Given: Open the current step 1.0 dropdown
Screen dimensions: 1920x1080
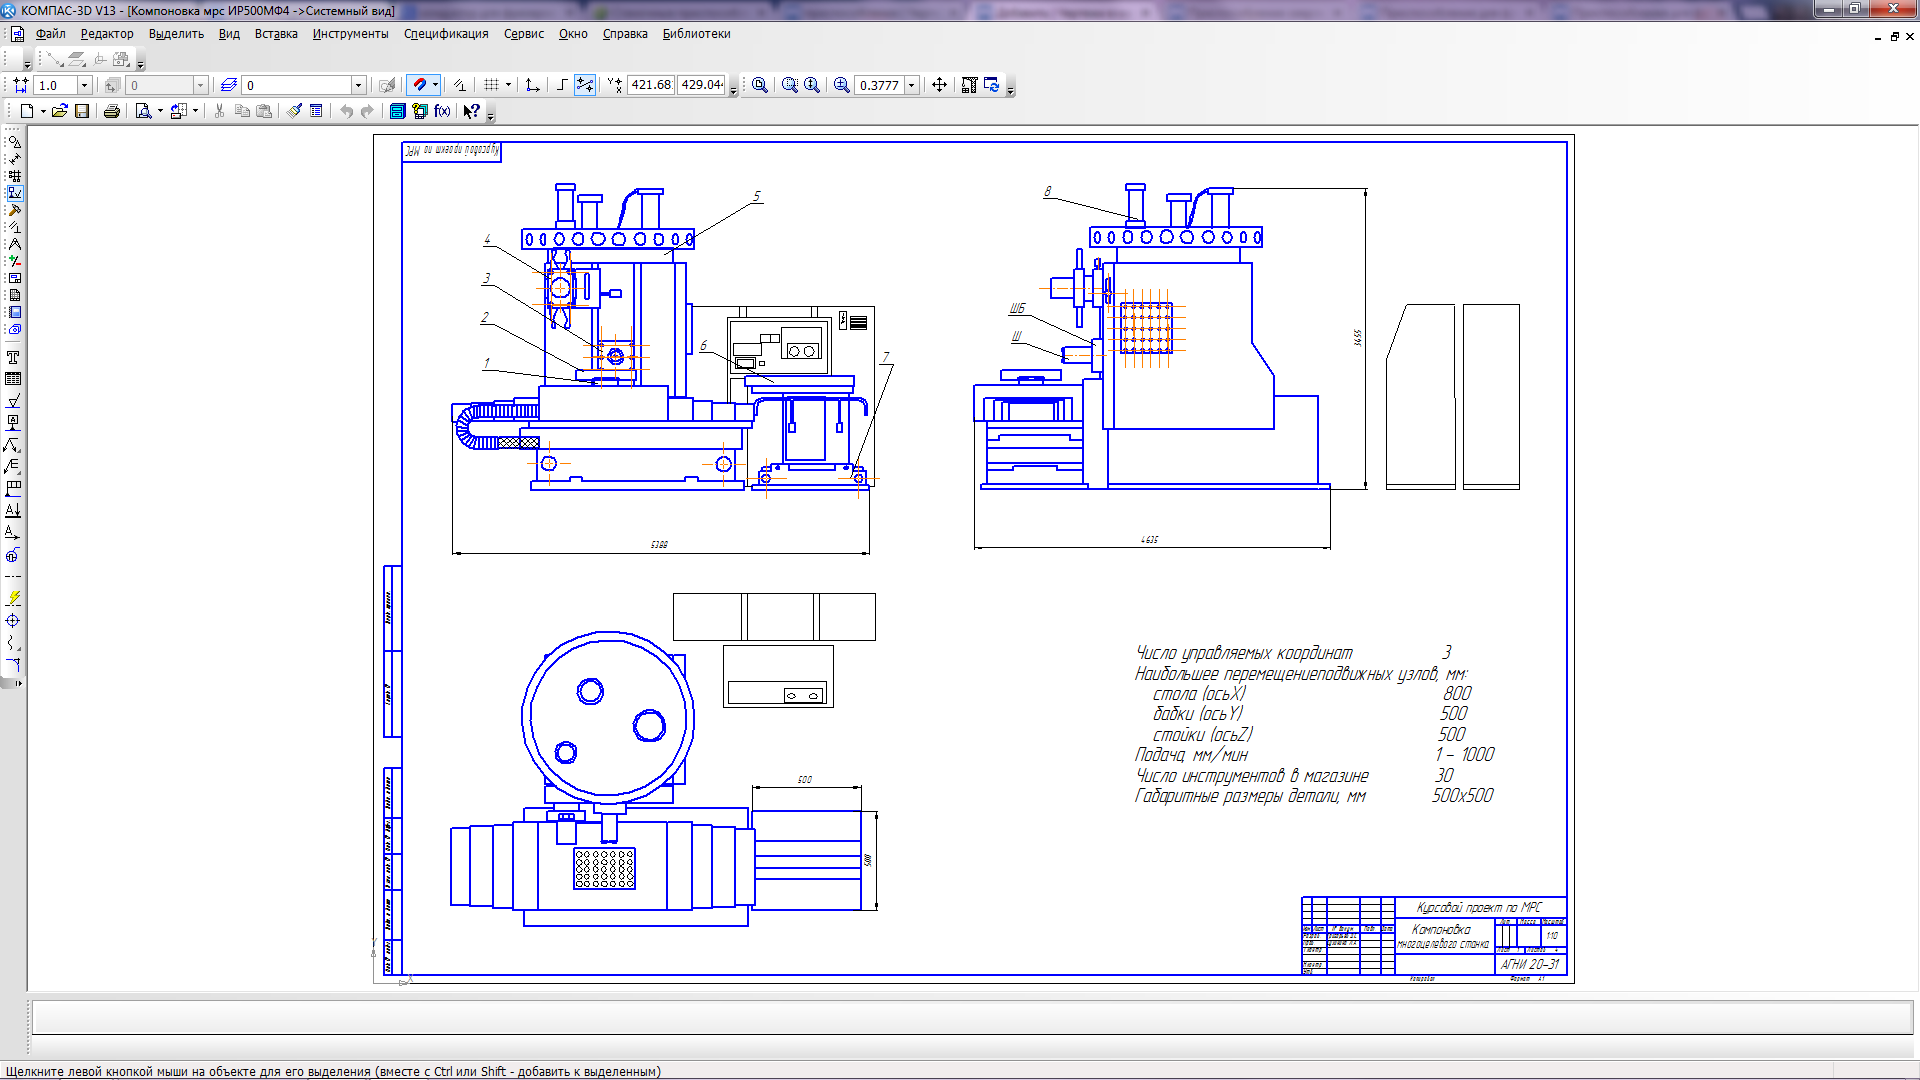Looking at the screenshot, I should coord(84,85).
